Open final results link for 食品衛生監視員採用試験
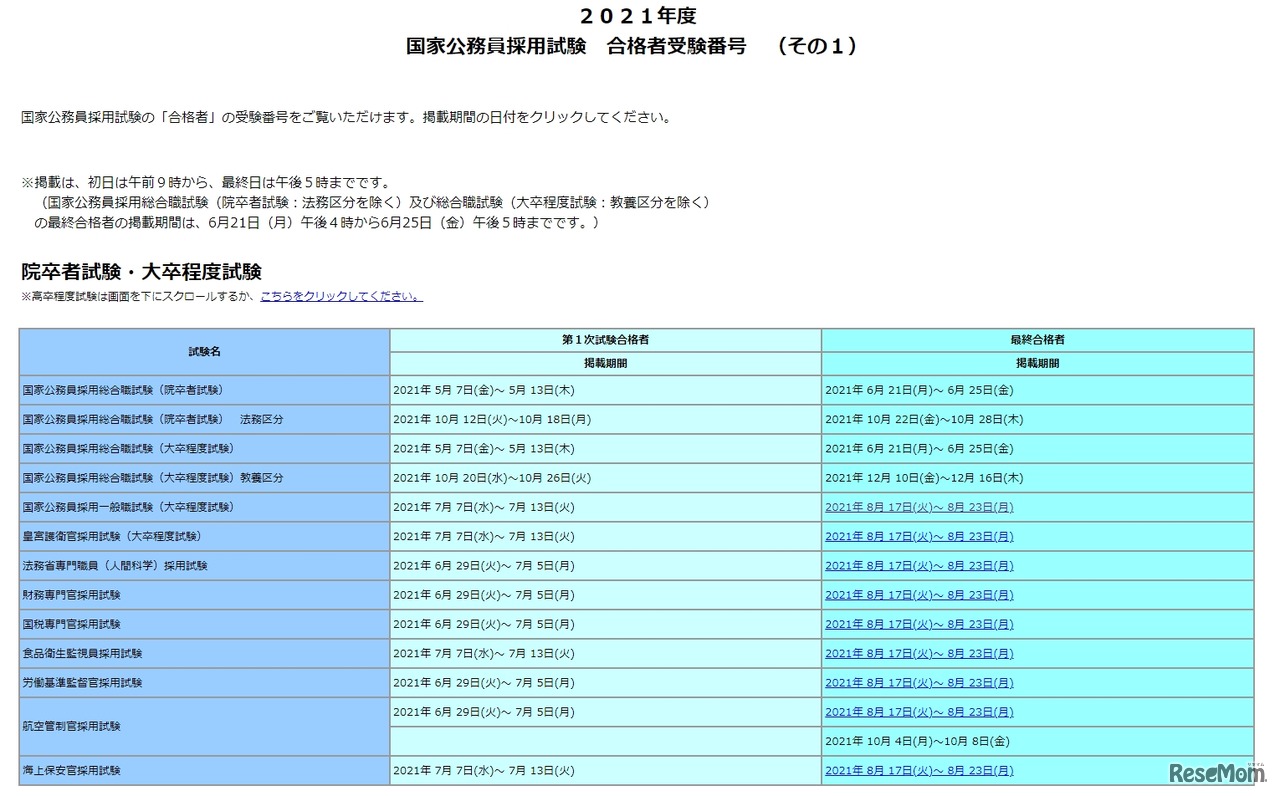 point(918,654)
